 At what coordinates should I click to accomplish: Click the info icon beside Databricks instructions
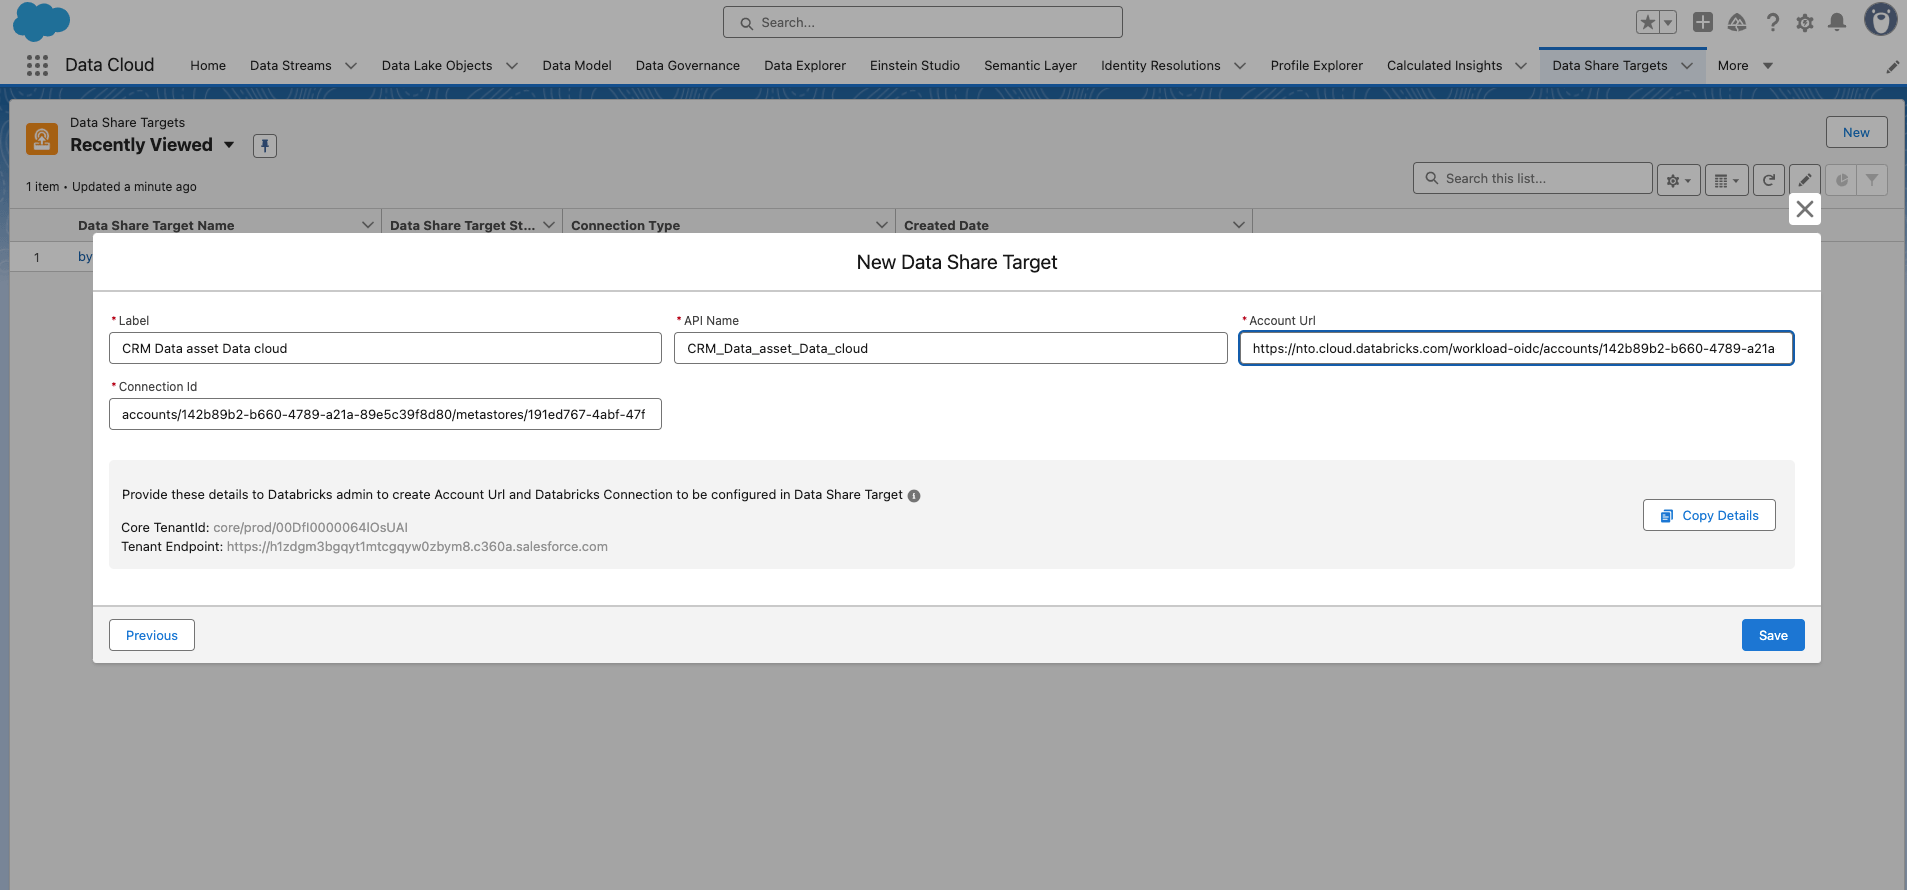coord(914,496)
